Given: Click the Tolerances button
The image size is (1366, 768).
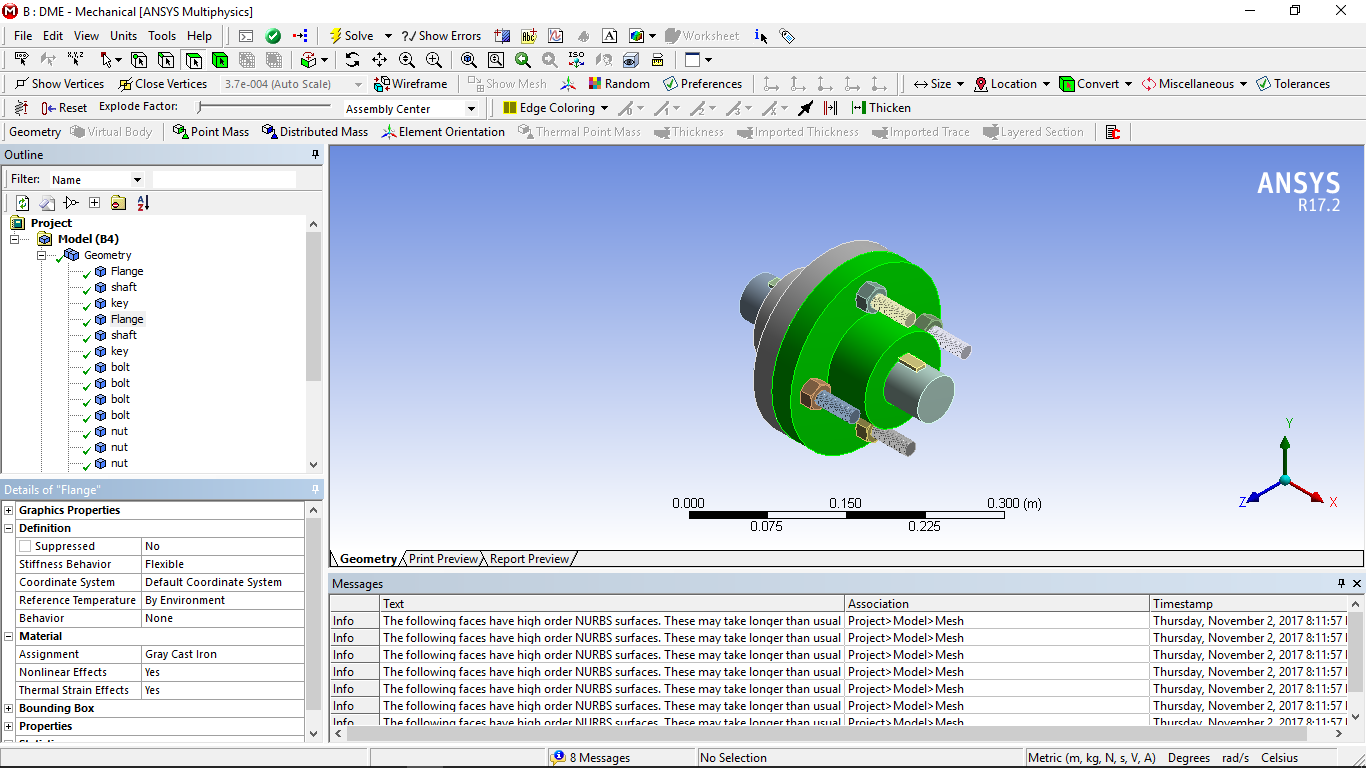Looking at the screenshot, I should pos(1292,84).
